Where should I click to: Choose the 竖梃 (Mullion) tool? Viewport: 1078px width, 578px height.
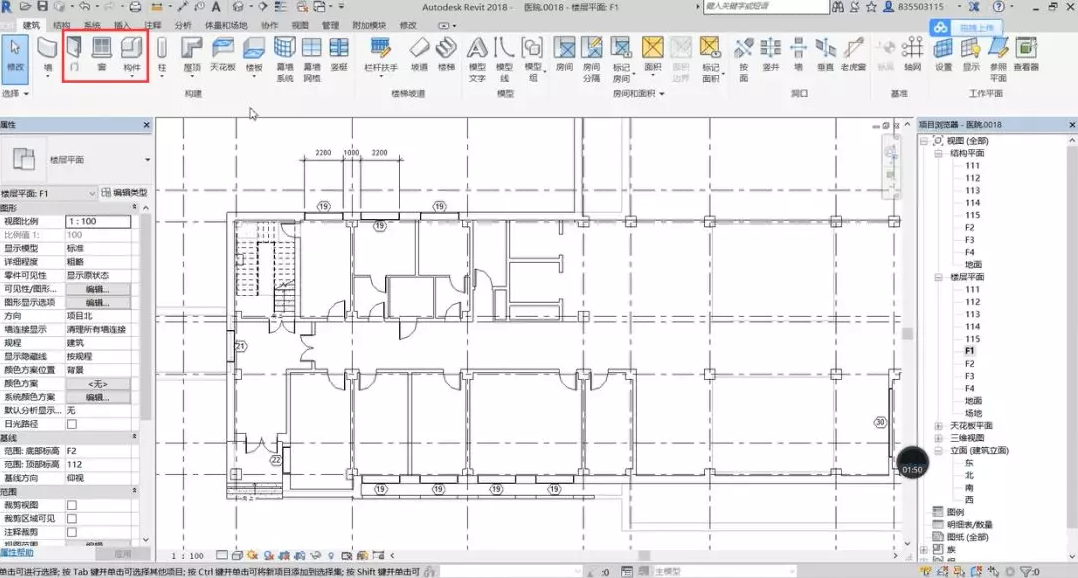click(x=339, y=55)
